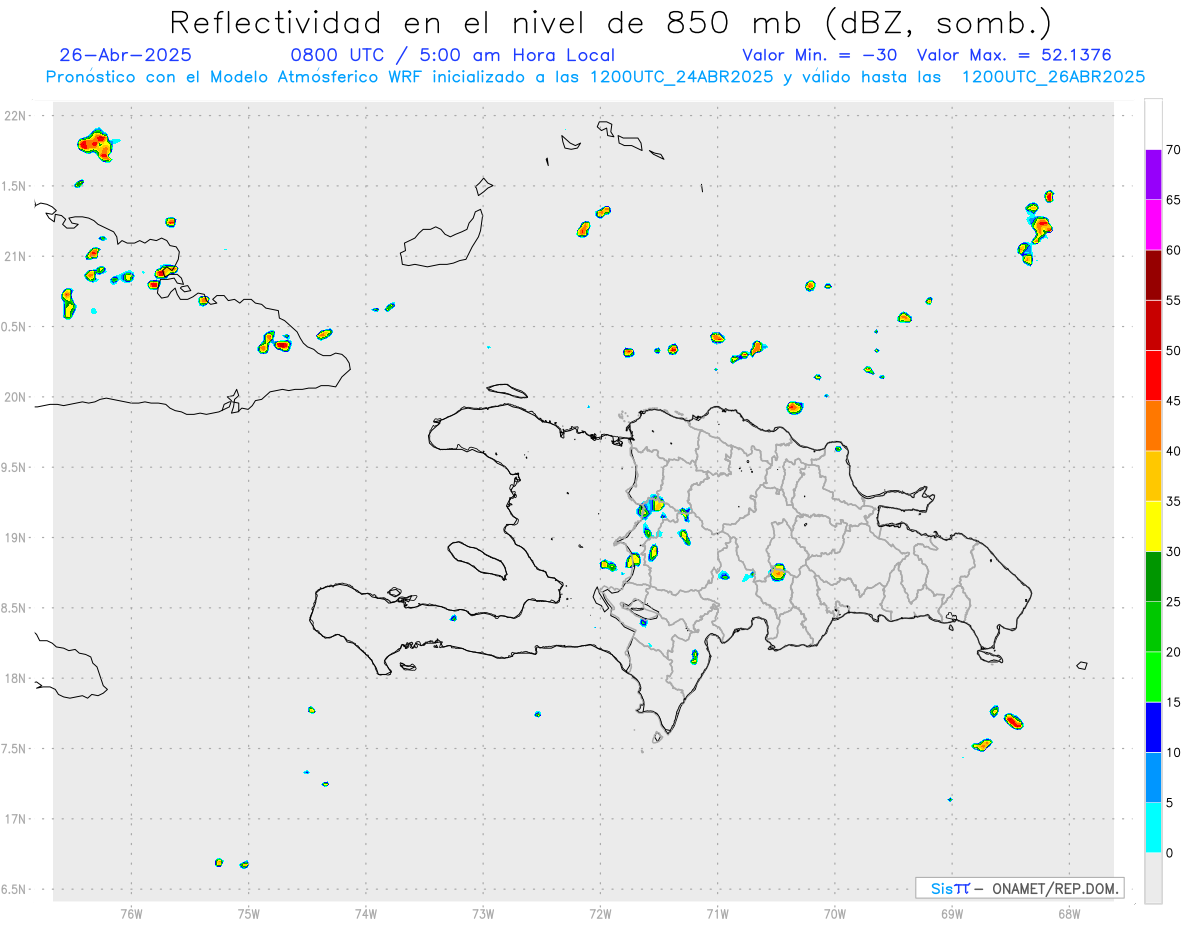Select the date text '26-Abr-2025'
Screen dimensions: 1200x927
pyautogui.click(x=126, y=55)
